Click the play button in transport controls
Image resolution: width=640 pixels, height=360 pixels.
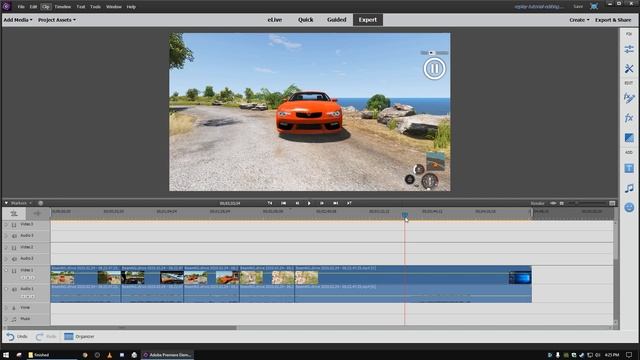(309, 203)
